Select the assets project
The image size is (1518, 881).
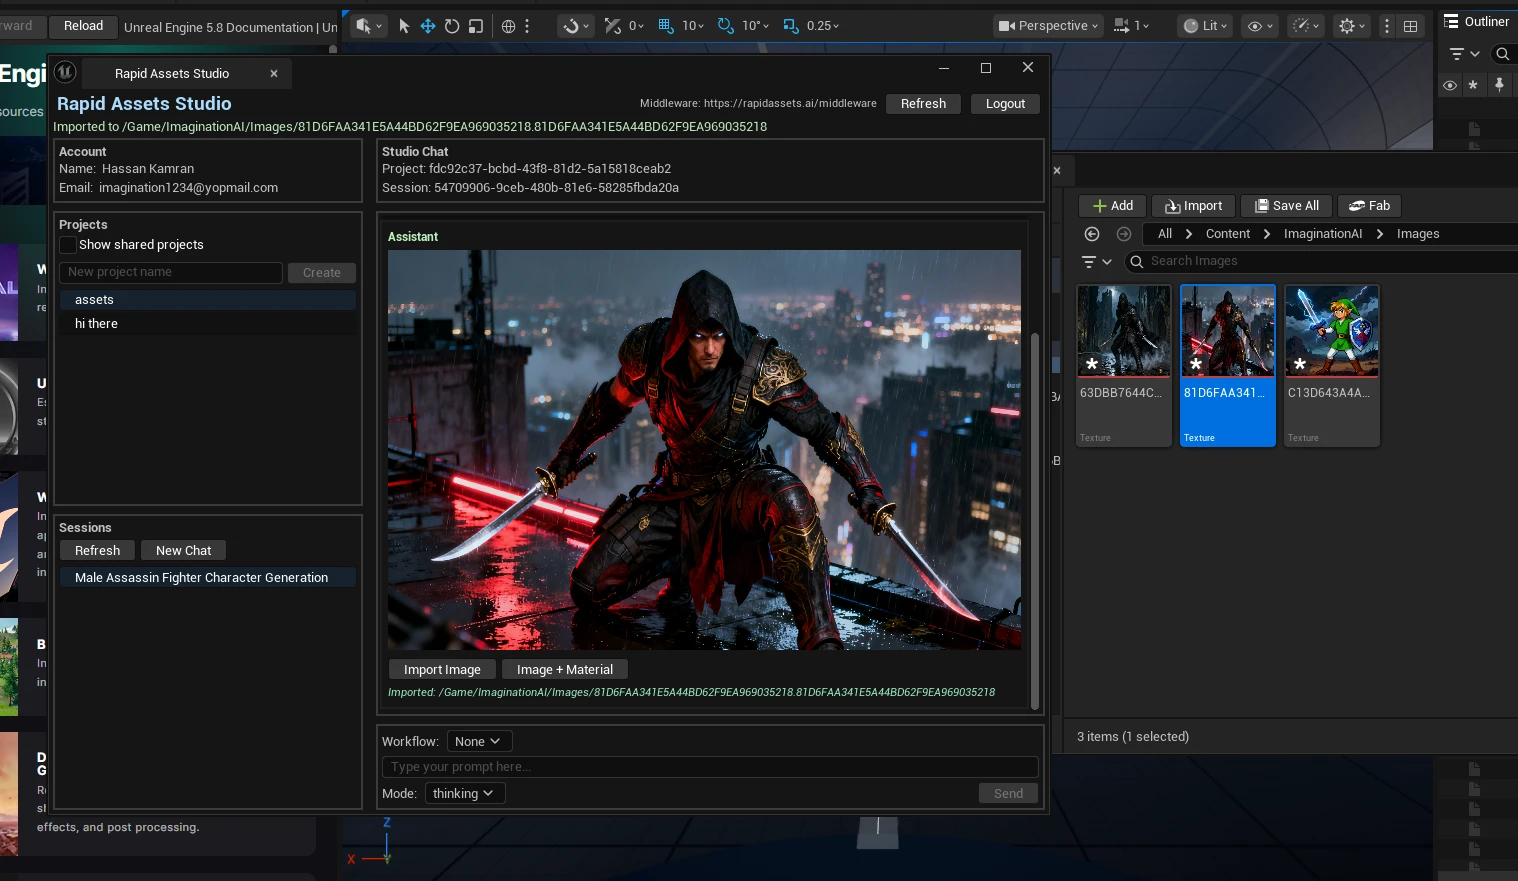[x=208, y=300]
